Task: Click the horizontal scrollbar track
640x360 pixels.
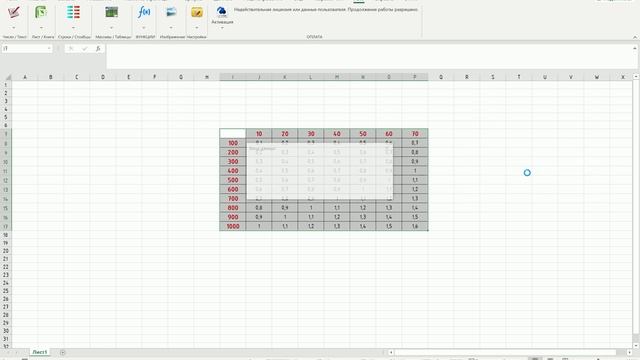Action: 505,352
